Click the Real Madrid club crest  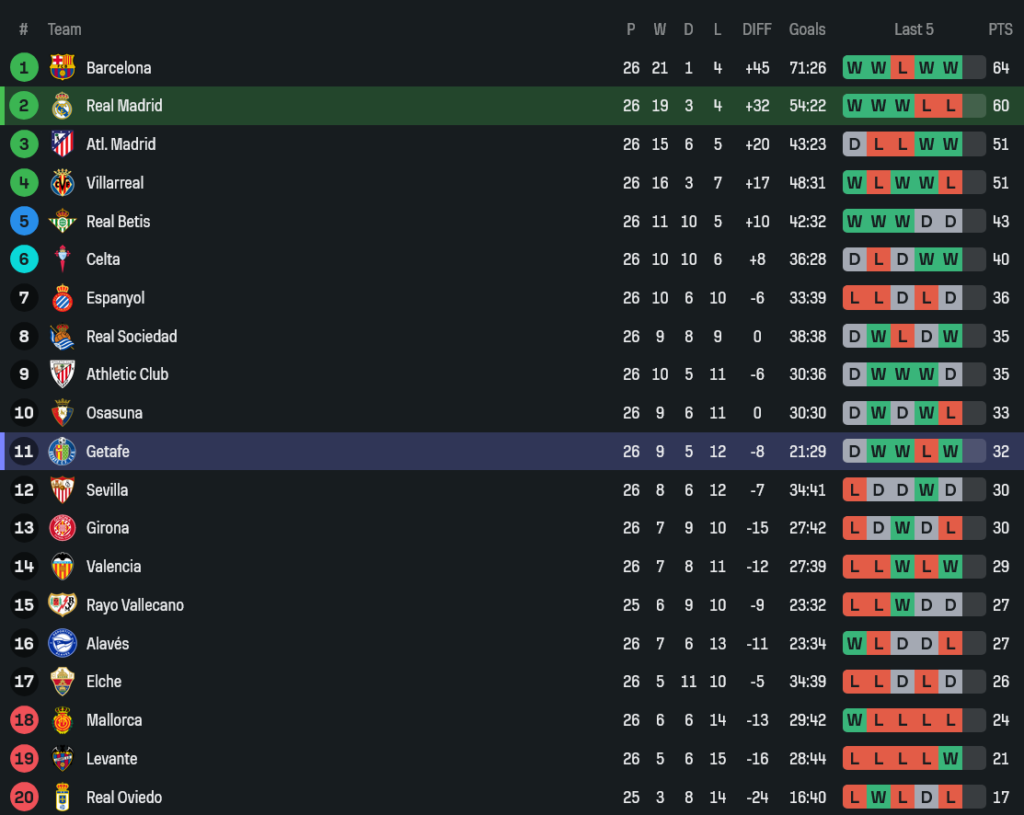[62, 106]
